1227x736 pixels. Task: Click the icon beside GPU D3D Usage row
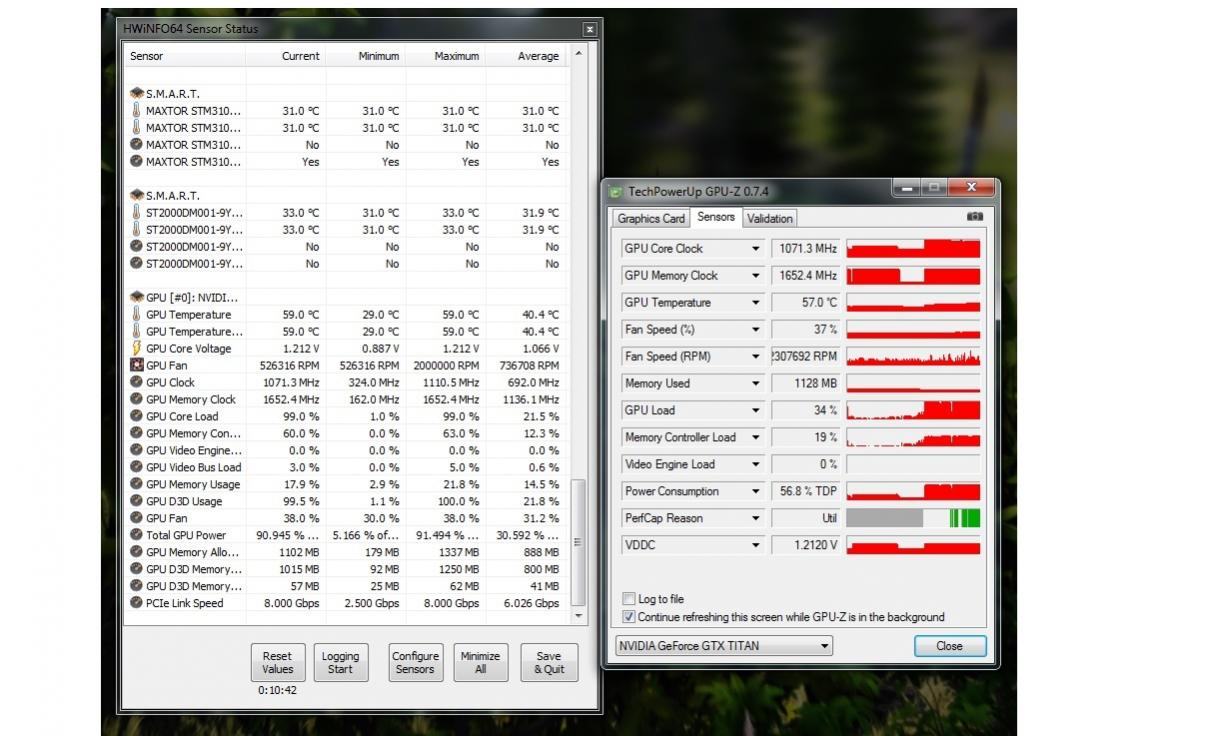coord(137,501)
